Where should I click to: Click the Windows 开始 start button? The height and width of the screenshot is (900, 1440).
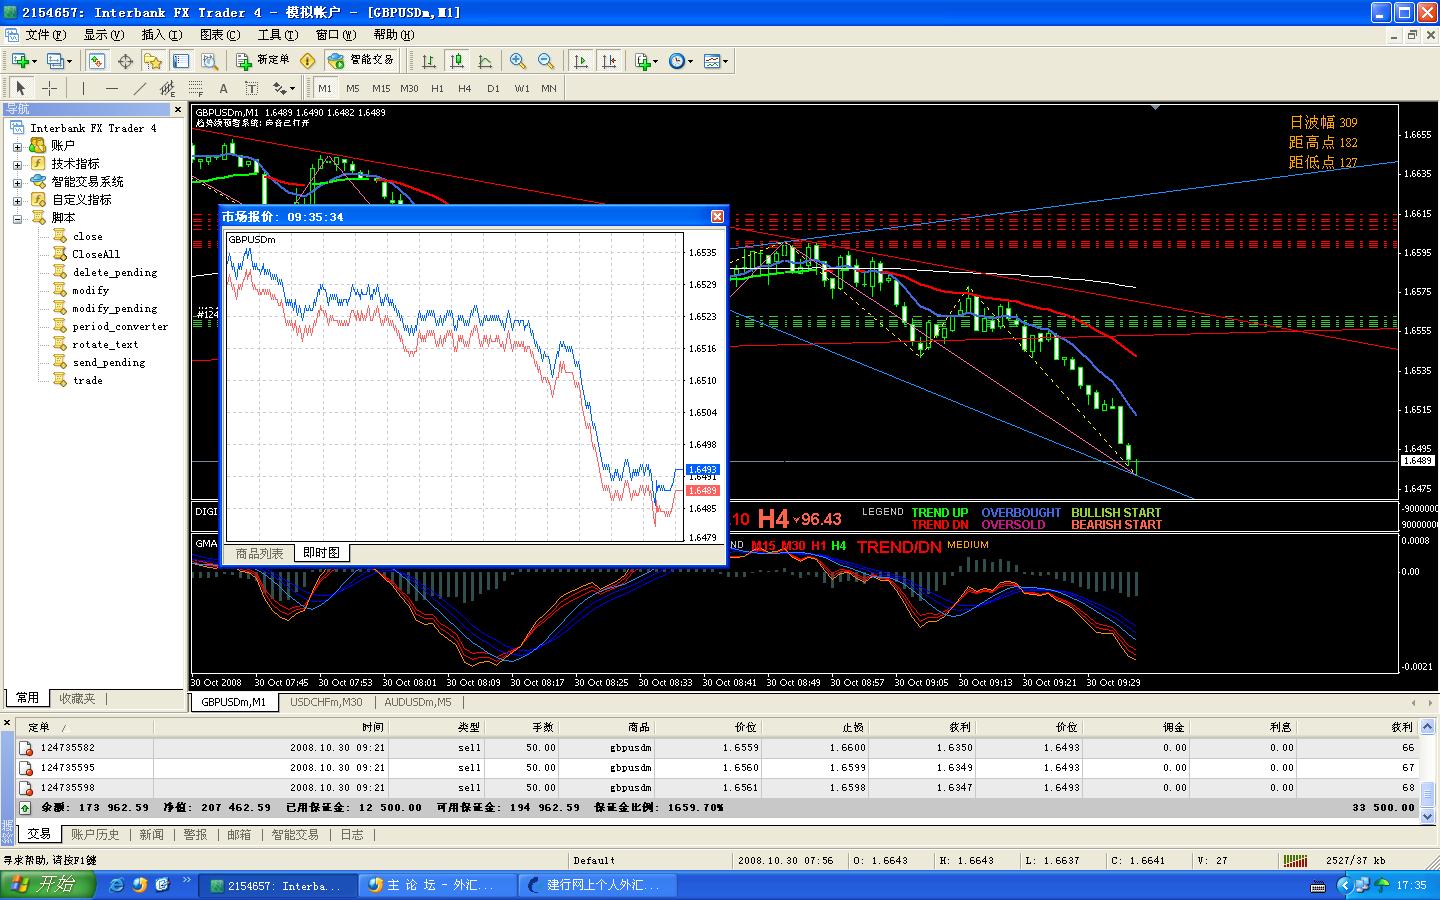[48, 885]
